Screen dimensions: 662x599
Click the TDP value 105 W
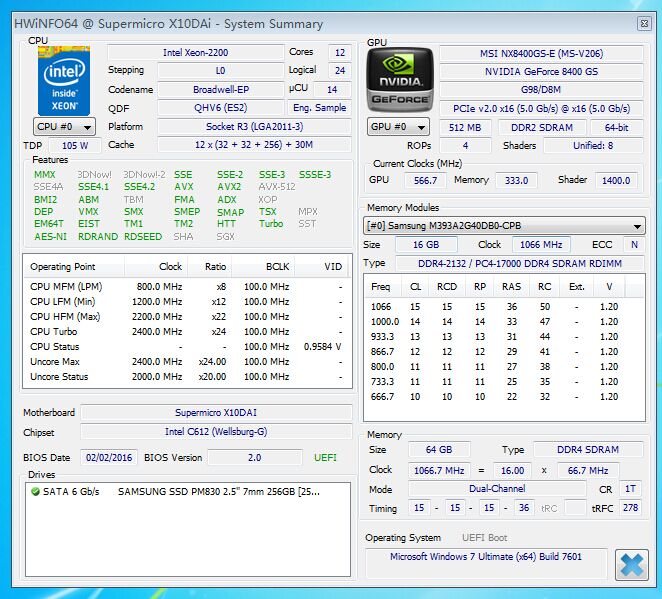[75, 146]
